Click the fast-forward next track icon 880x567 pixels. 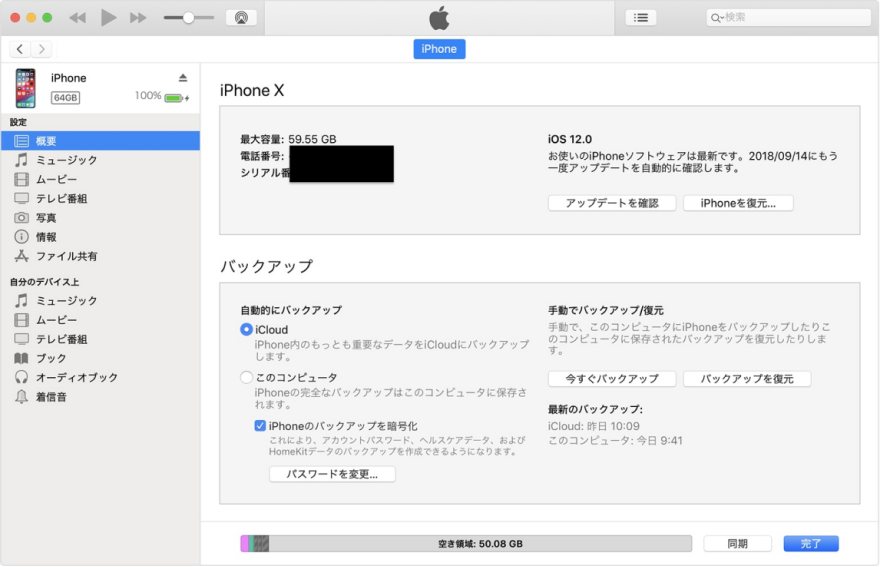pyautogui.click(x=138, y=18)
